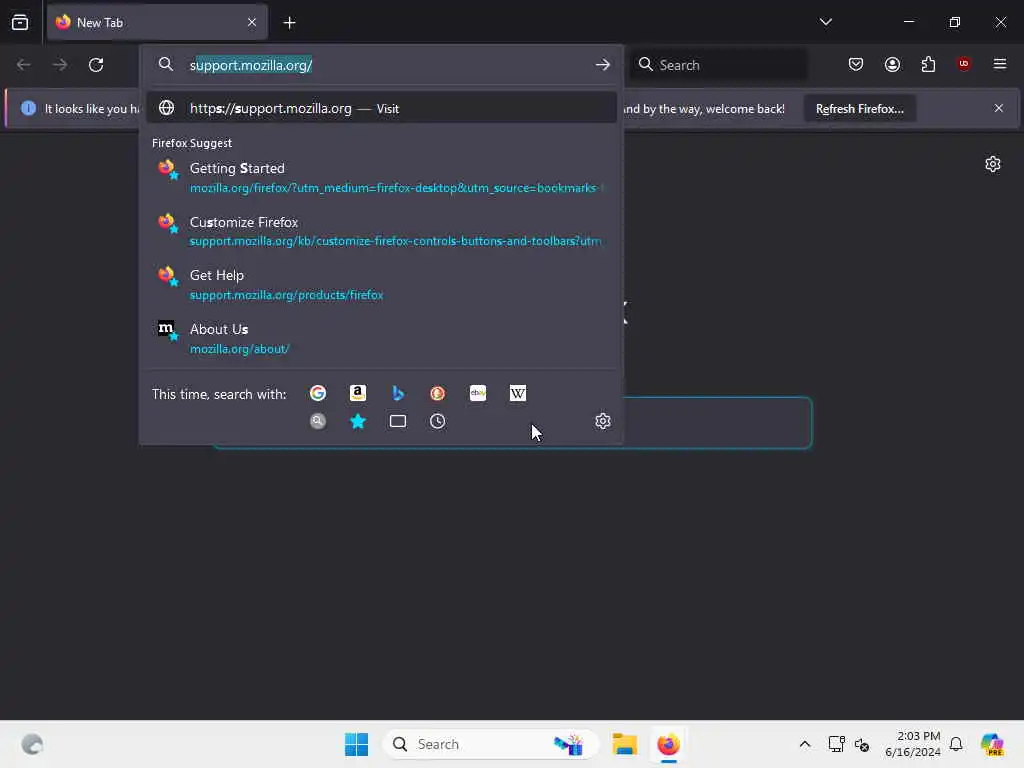Go back with the back arrow
This screenshot has height=768, width=1024.
tap(24, 65)
